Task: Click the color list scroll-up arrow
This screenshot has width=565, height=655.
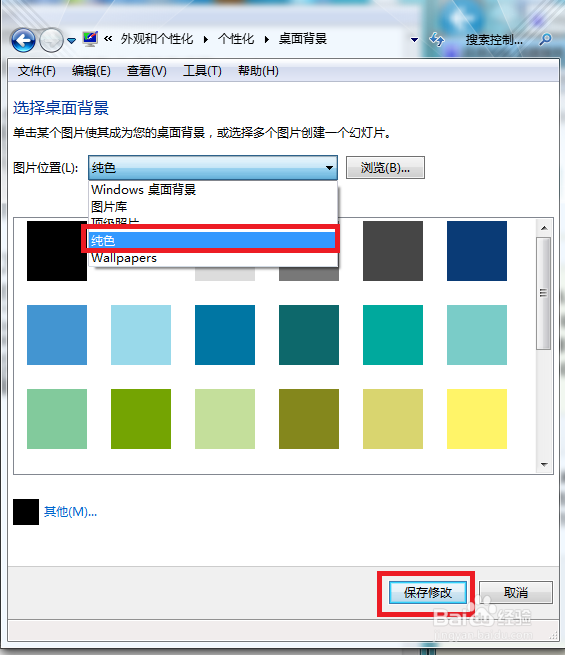Action: [544, 228]
